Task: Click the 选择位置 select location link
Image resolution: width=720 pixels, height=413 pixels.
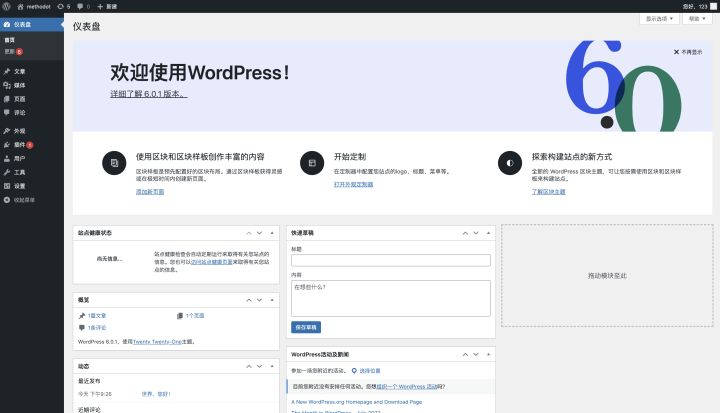Action: [x=370, y=371]
